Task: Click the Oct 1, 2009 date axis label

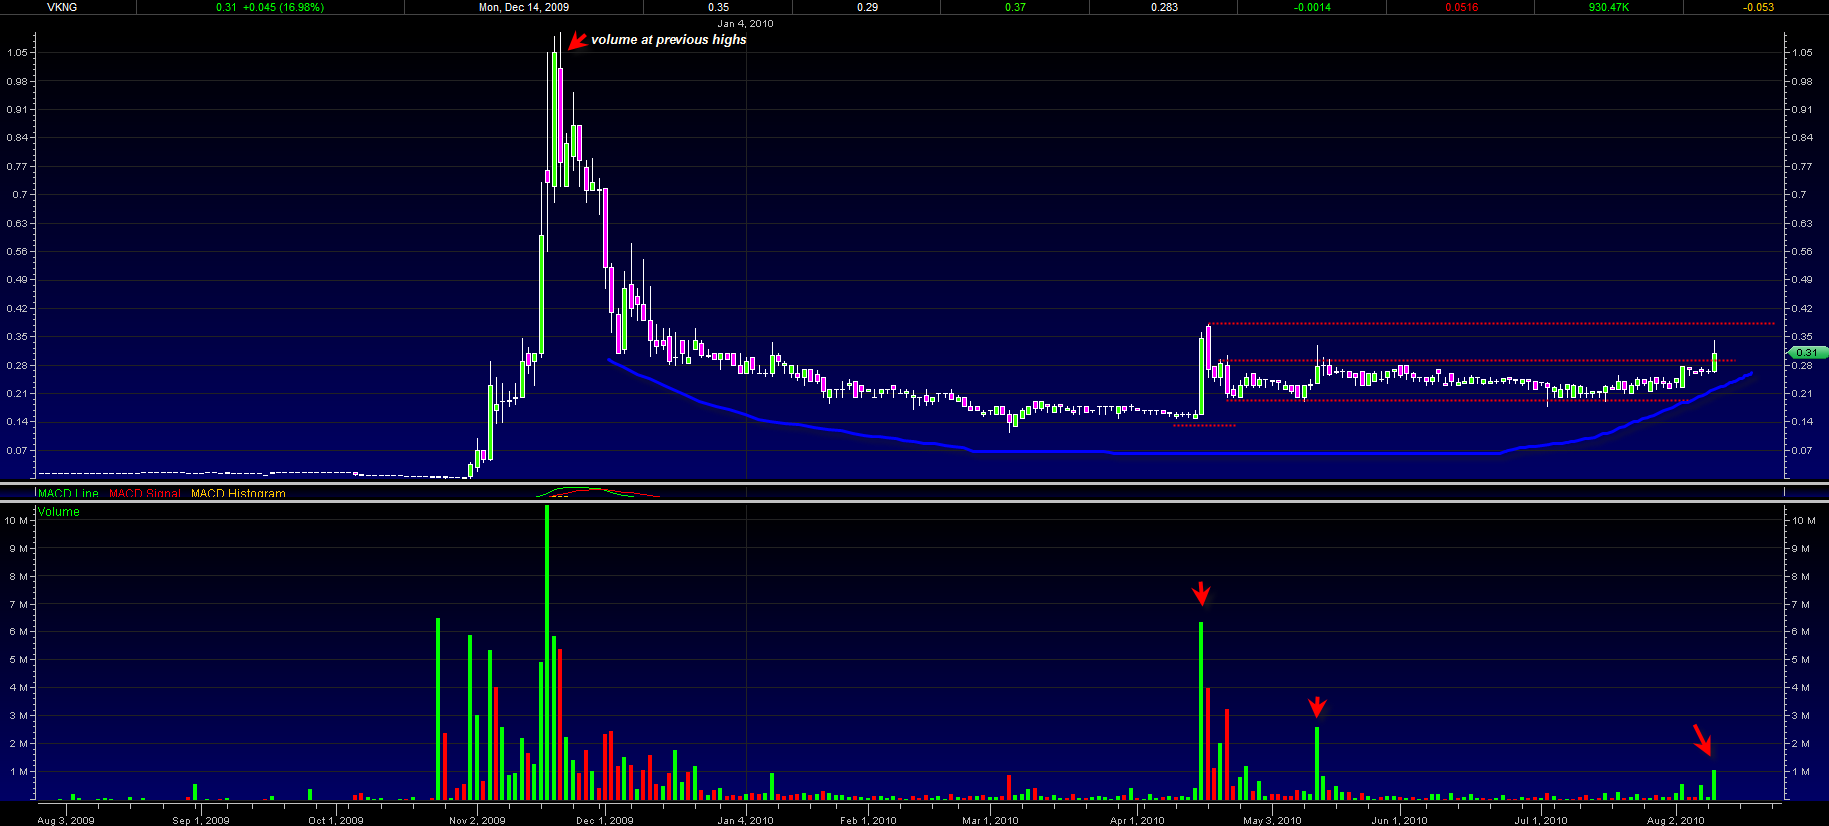Action: click(336, 820)
